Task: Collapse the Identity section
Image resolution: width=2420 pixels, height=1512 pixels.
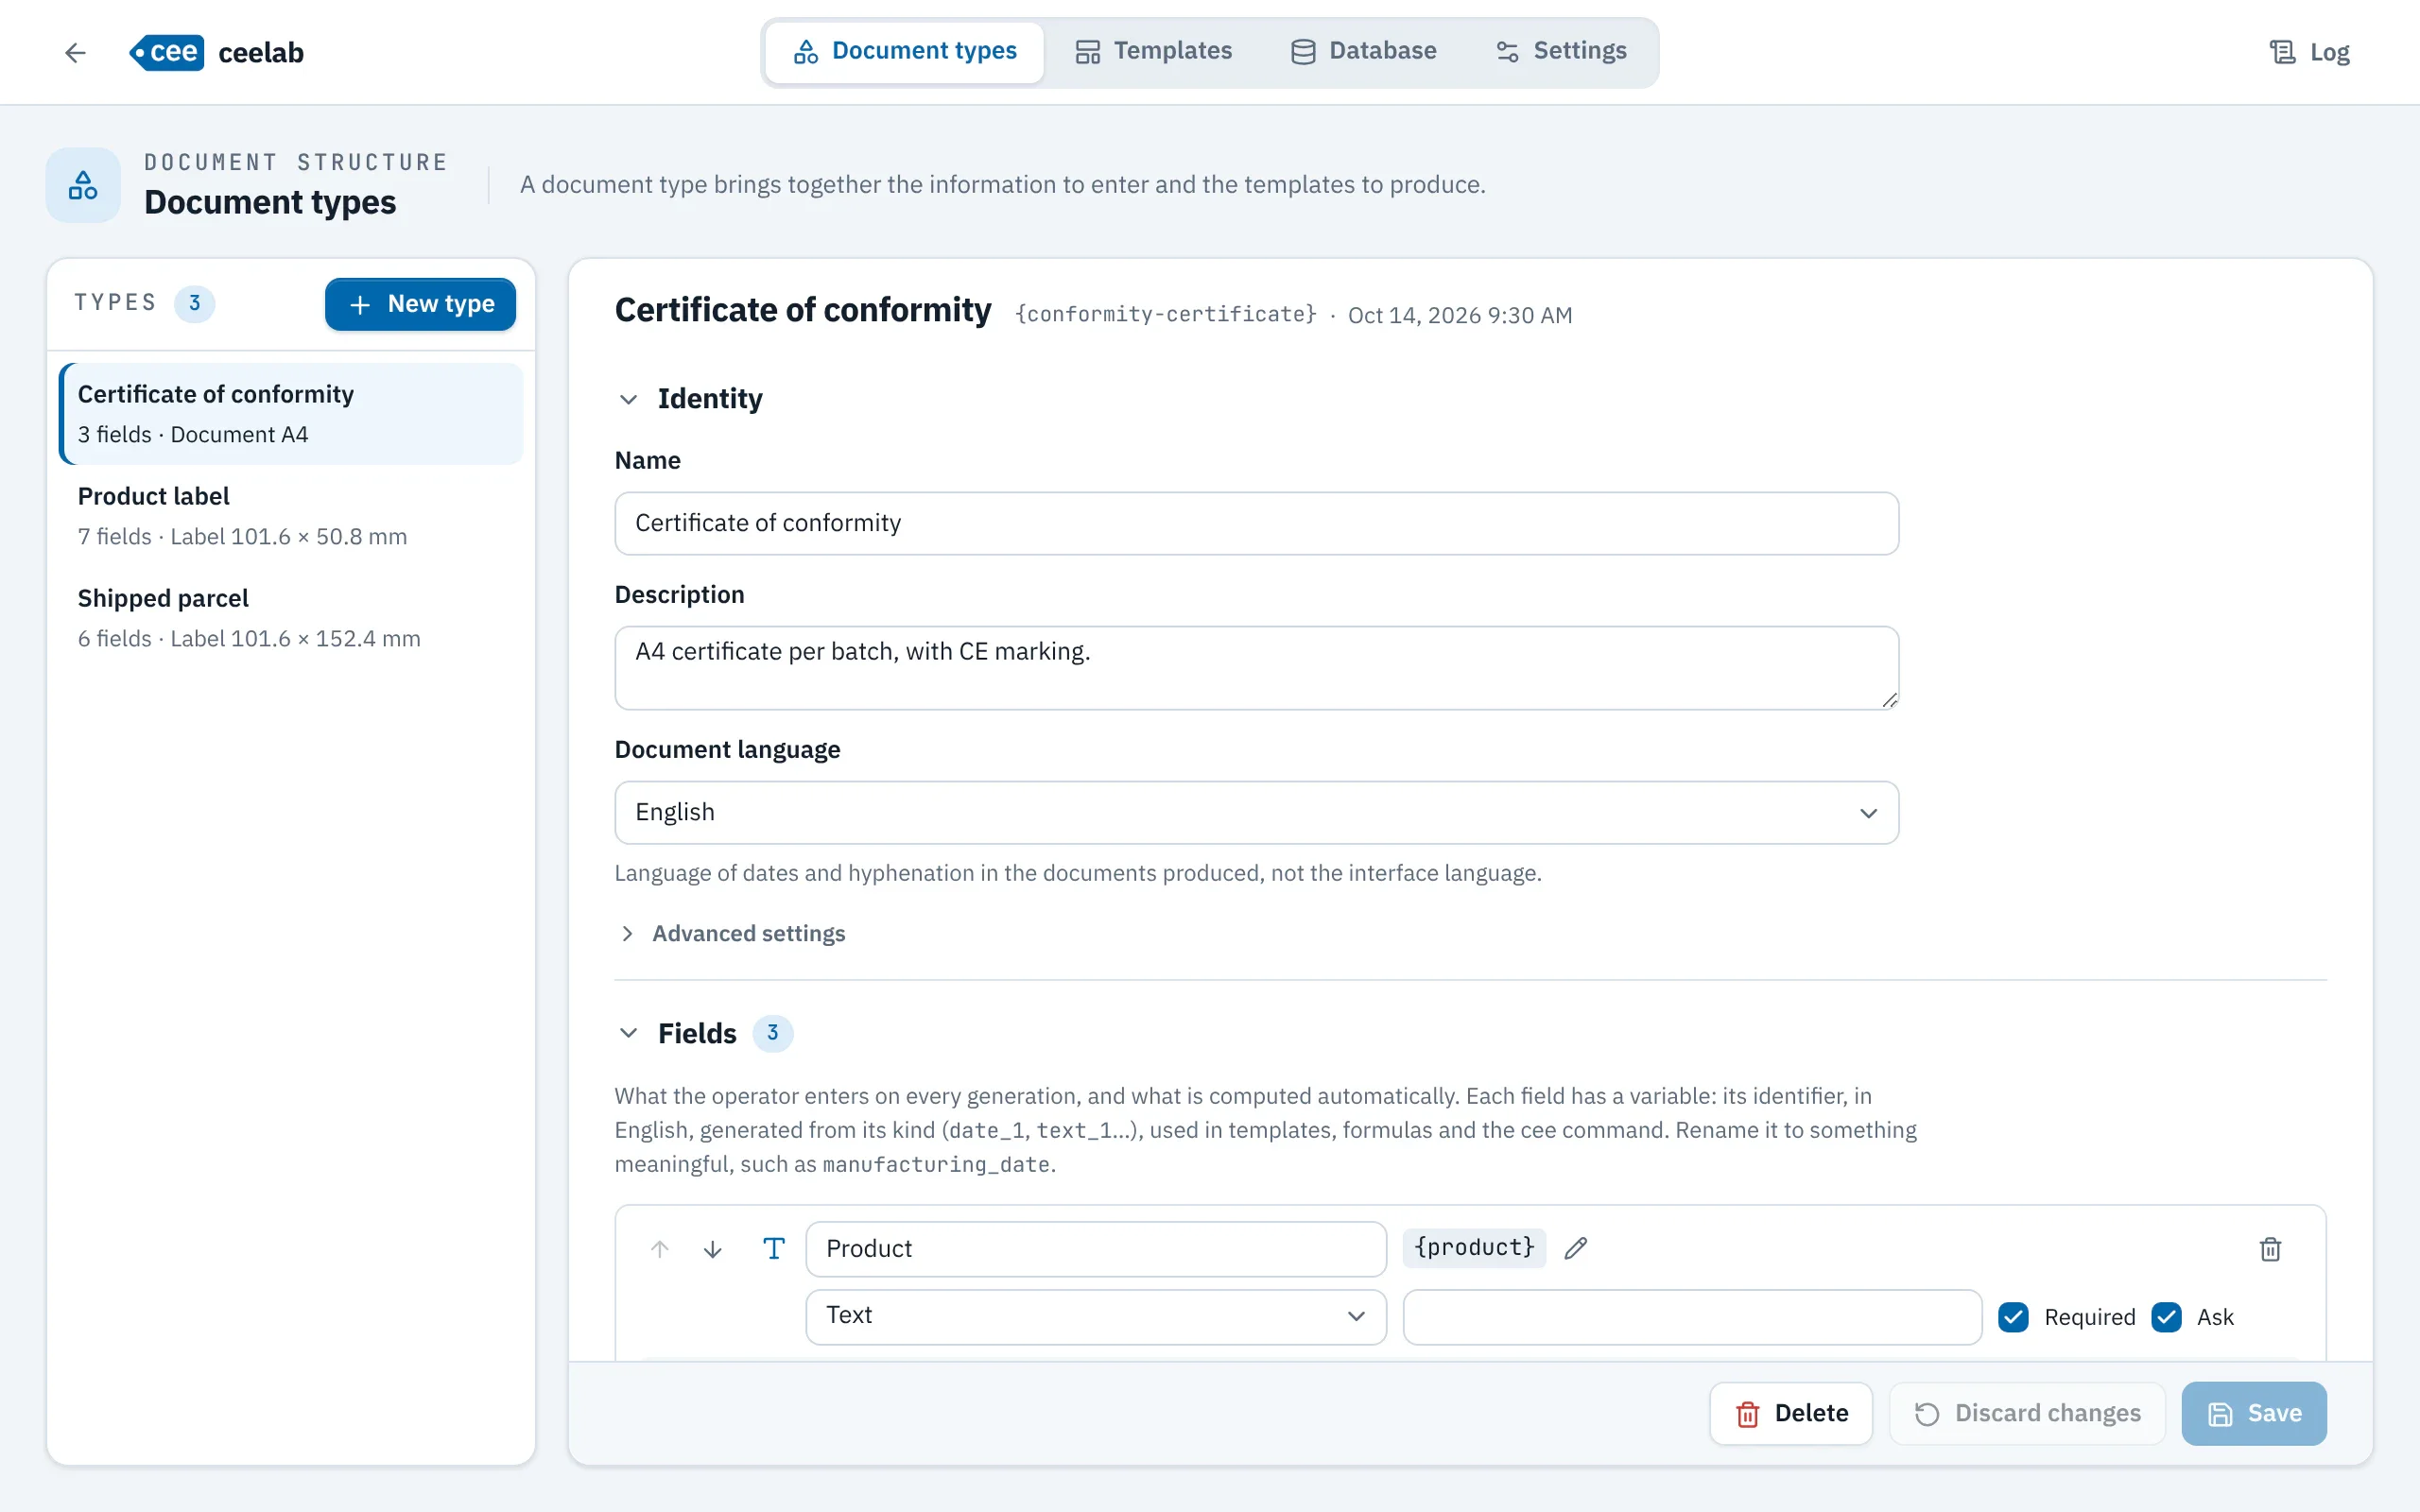Action: (x=628, y=399)
